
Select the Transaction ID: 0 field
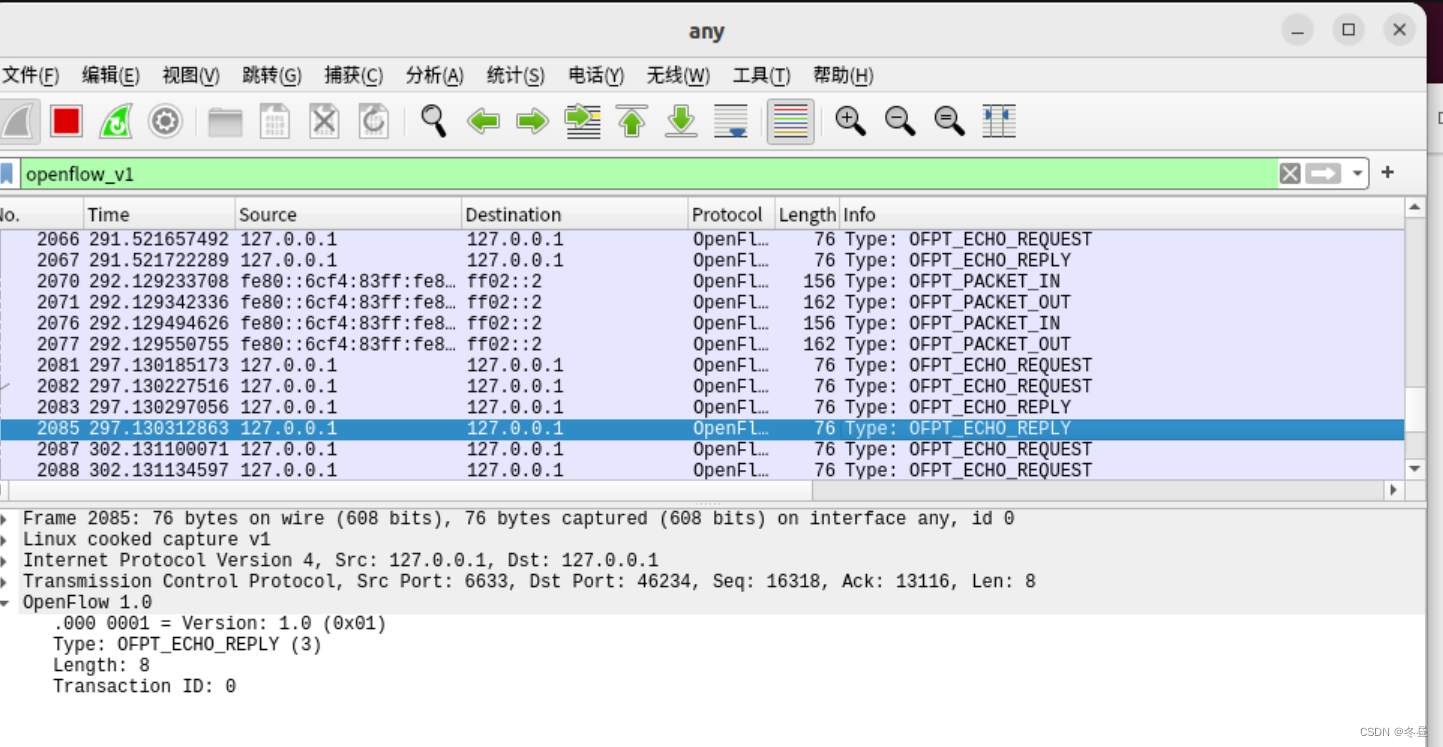pyautogui.click(x=144, y=687)
